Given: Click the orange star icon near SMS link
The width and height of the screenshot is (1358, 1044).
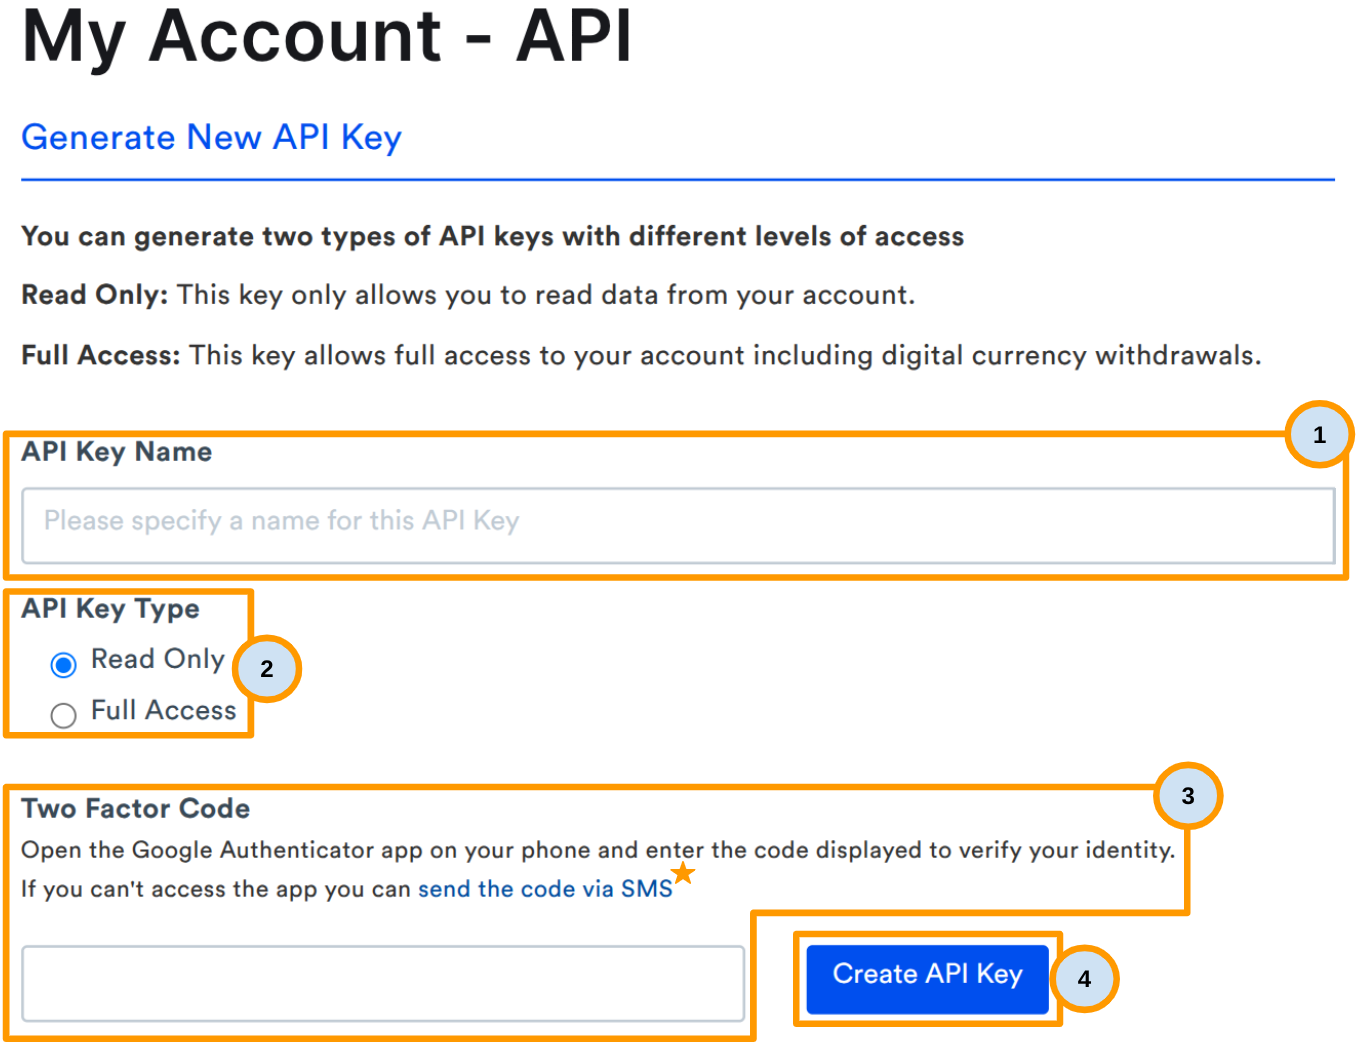Looking at the screenshot, I should coord(683,871).
